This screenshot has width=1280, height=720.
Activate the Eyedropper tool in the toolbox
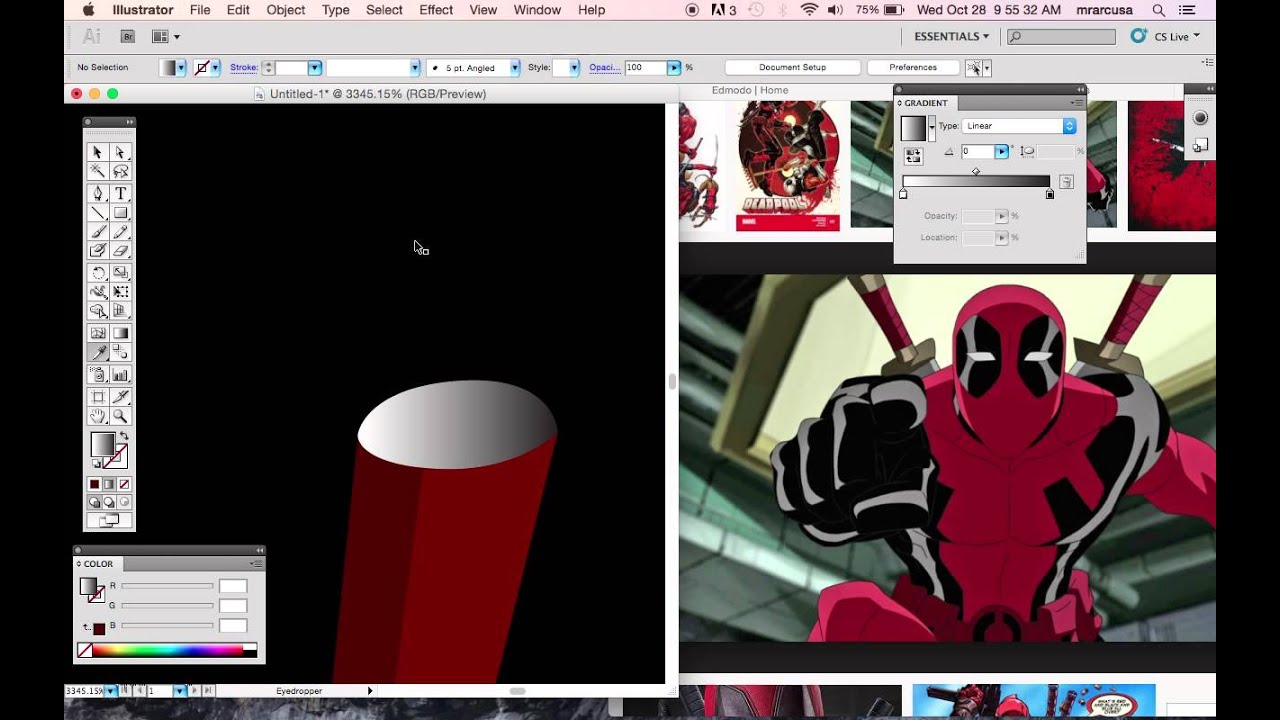pos(98,352)
